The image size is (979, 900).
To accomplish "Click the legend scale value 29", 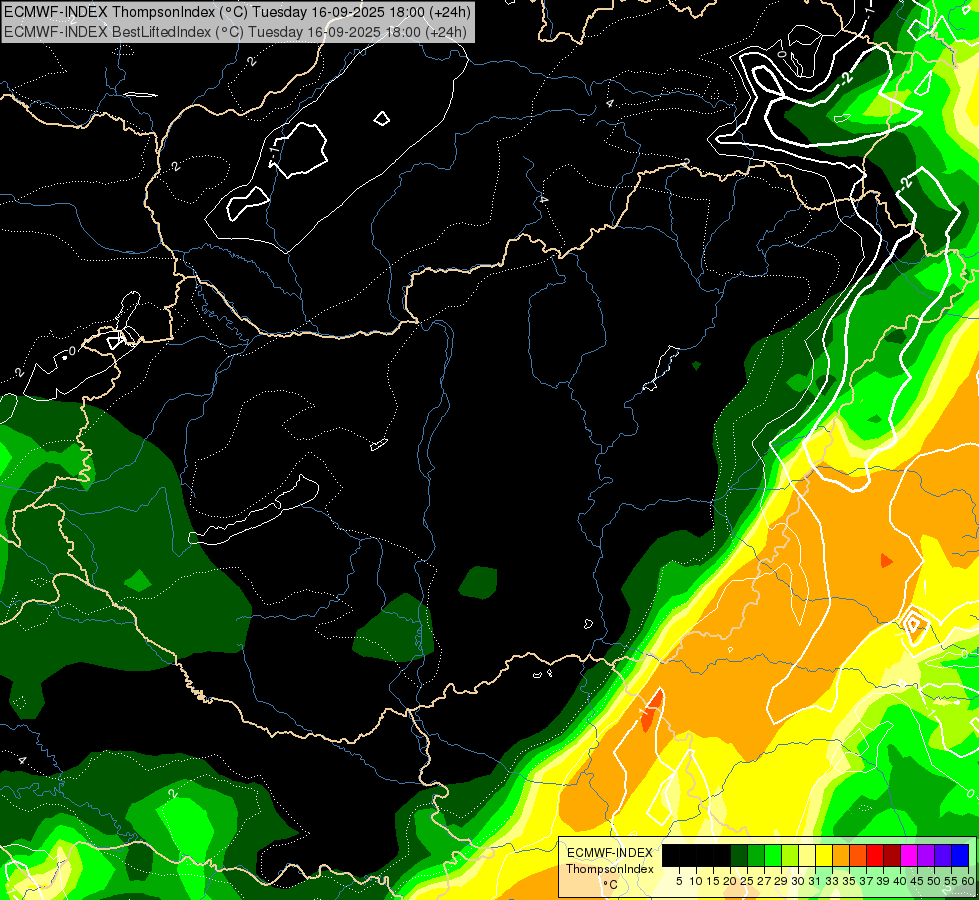I will point(781,881).
